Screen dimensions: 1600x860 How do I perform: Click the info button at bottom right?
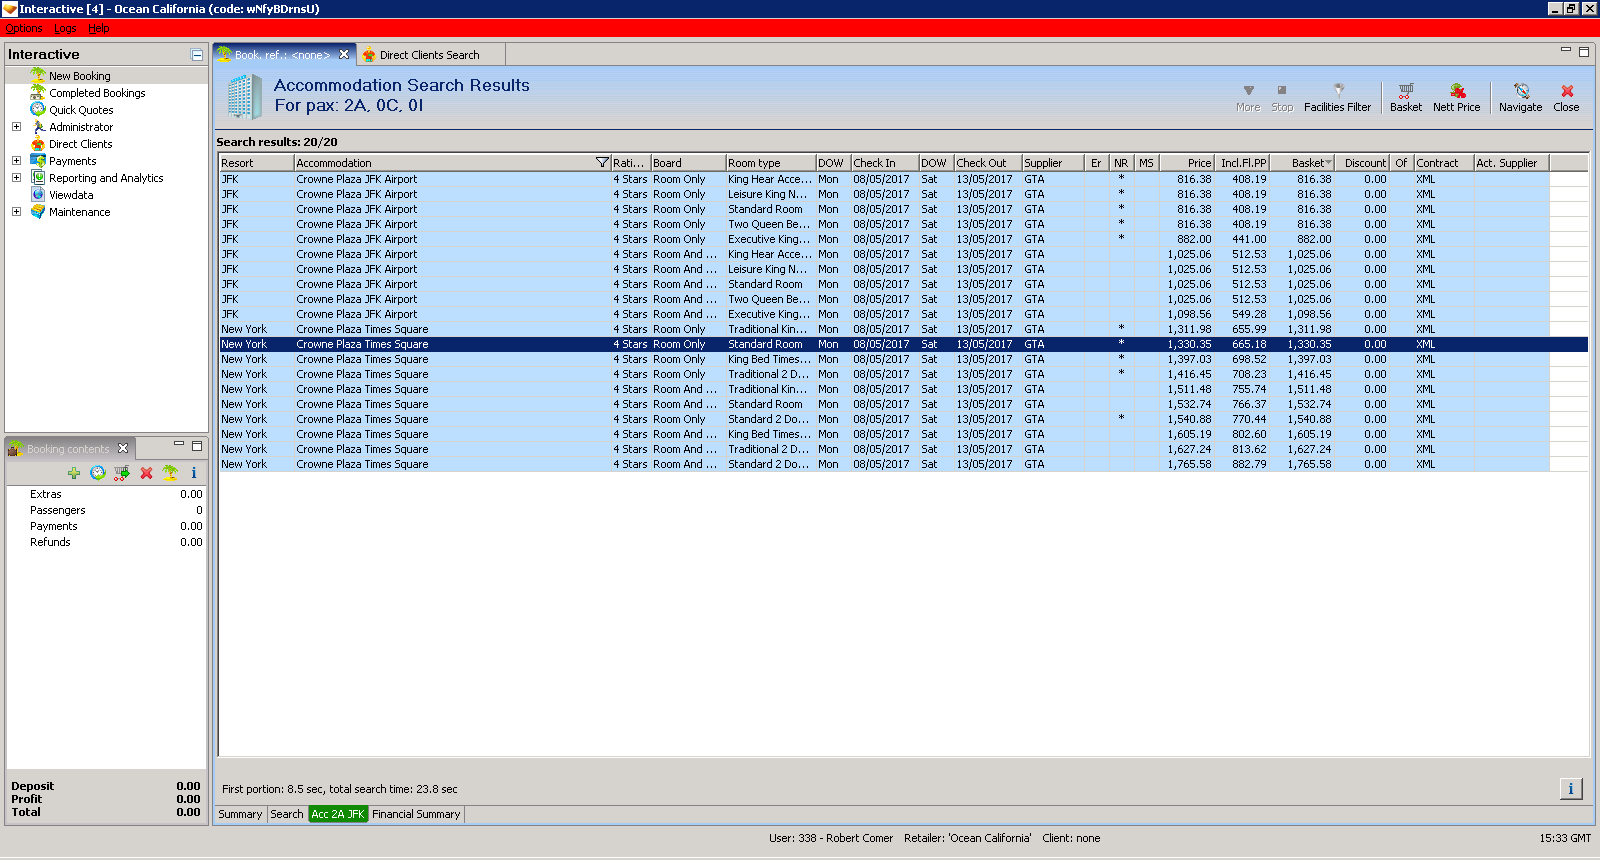1571,789
